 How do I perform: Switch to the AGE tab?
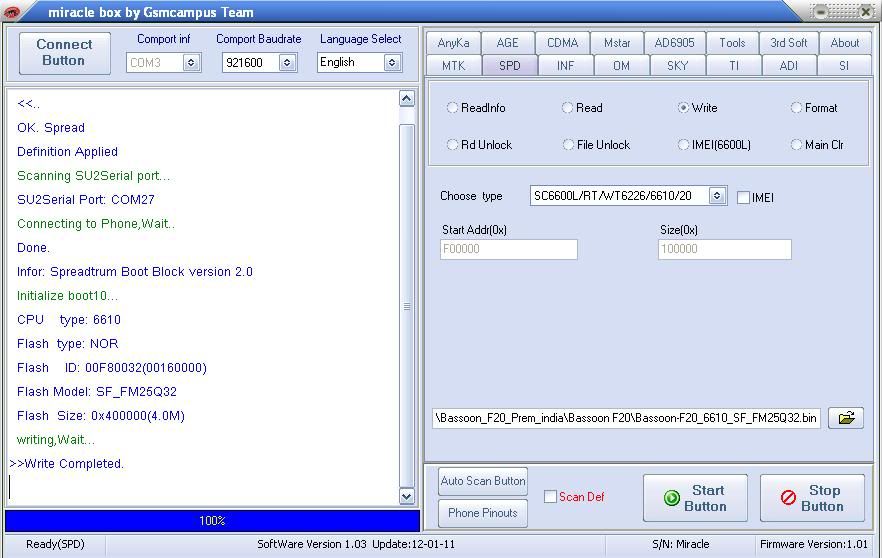coord(507,43)
